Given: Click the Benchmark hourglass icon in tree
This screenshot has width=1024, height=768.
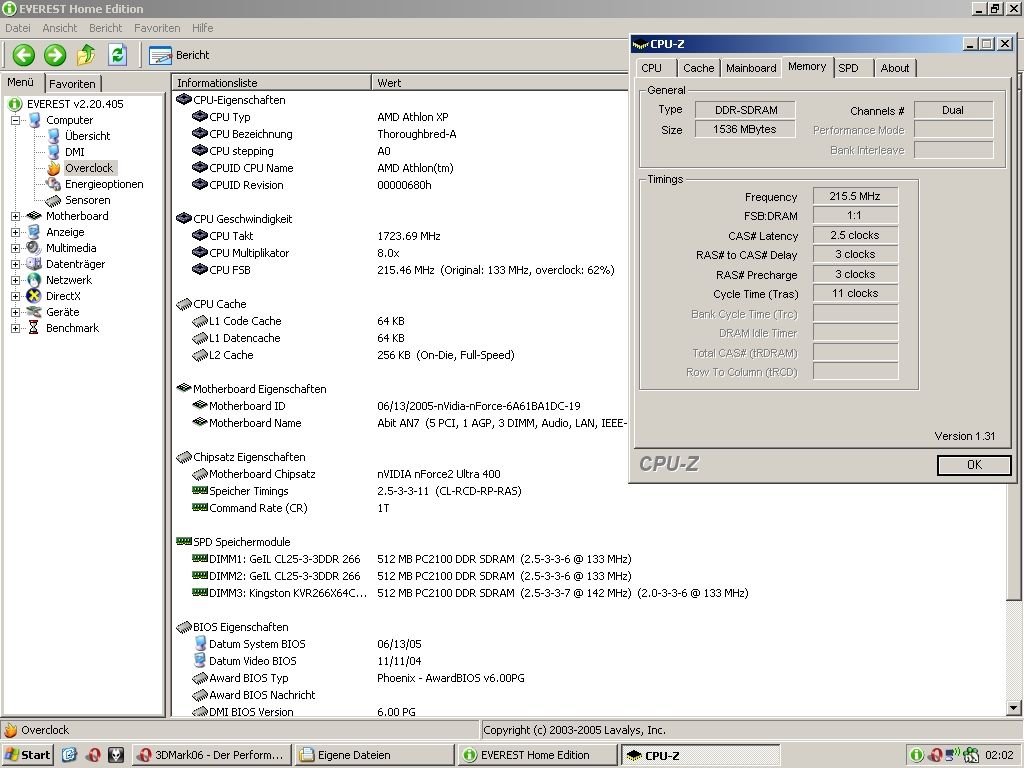Looking at the screenshot, I should 34,328.
